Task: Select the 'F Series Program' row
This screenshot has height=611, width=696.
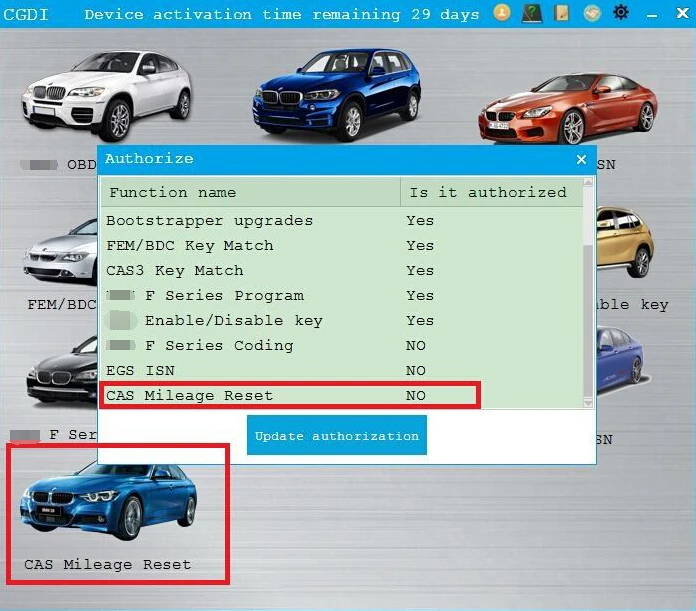Action: pyautogui.click(x=341, y=296)
